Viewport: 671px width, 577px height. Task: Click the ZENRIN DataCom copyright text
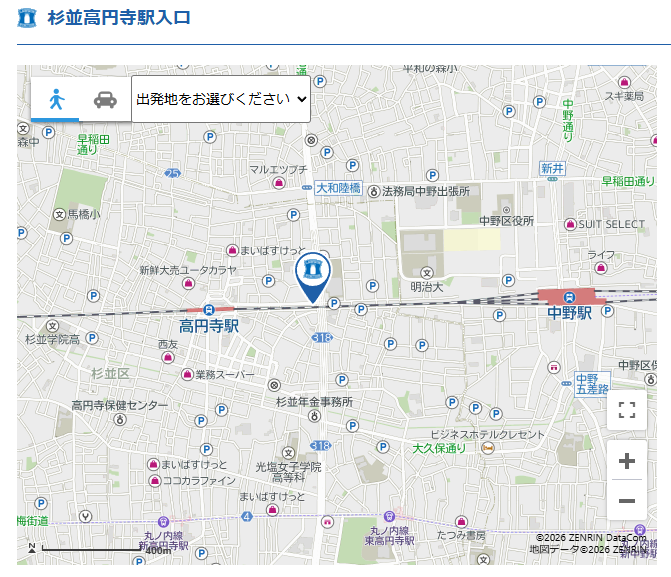[591, 538]
